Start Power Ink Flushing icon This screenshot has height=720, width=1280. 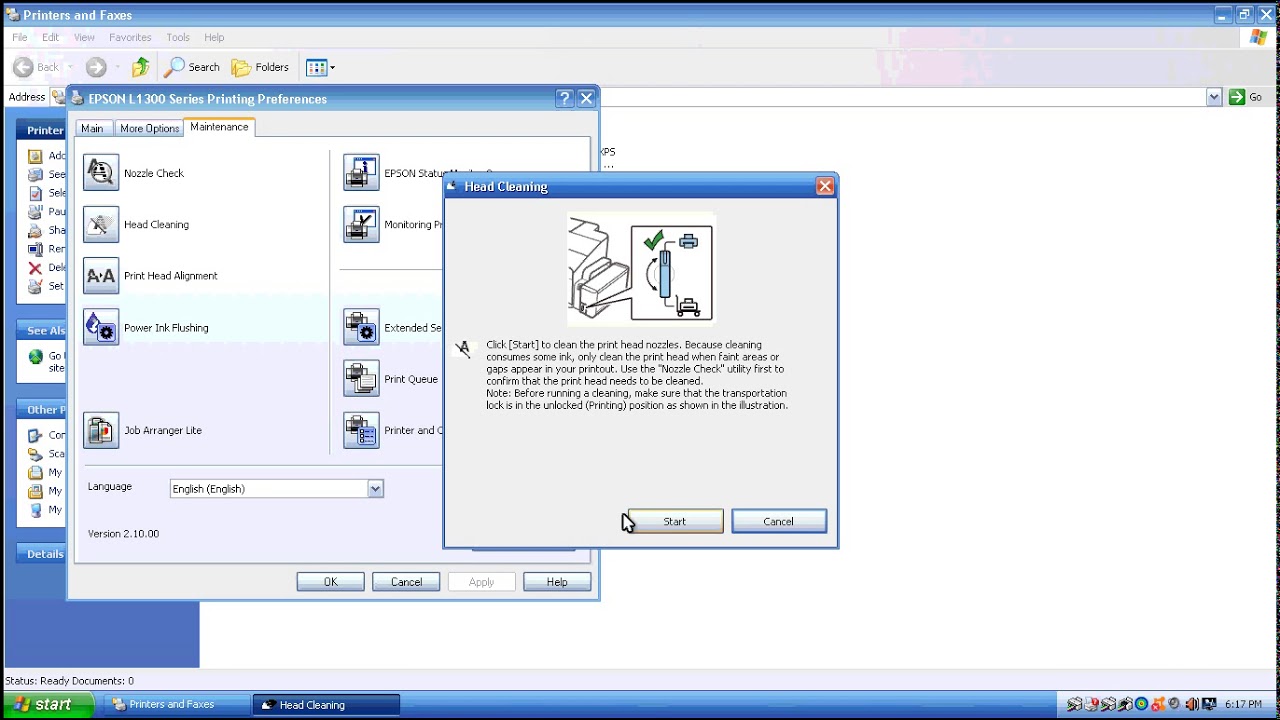101,327
